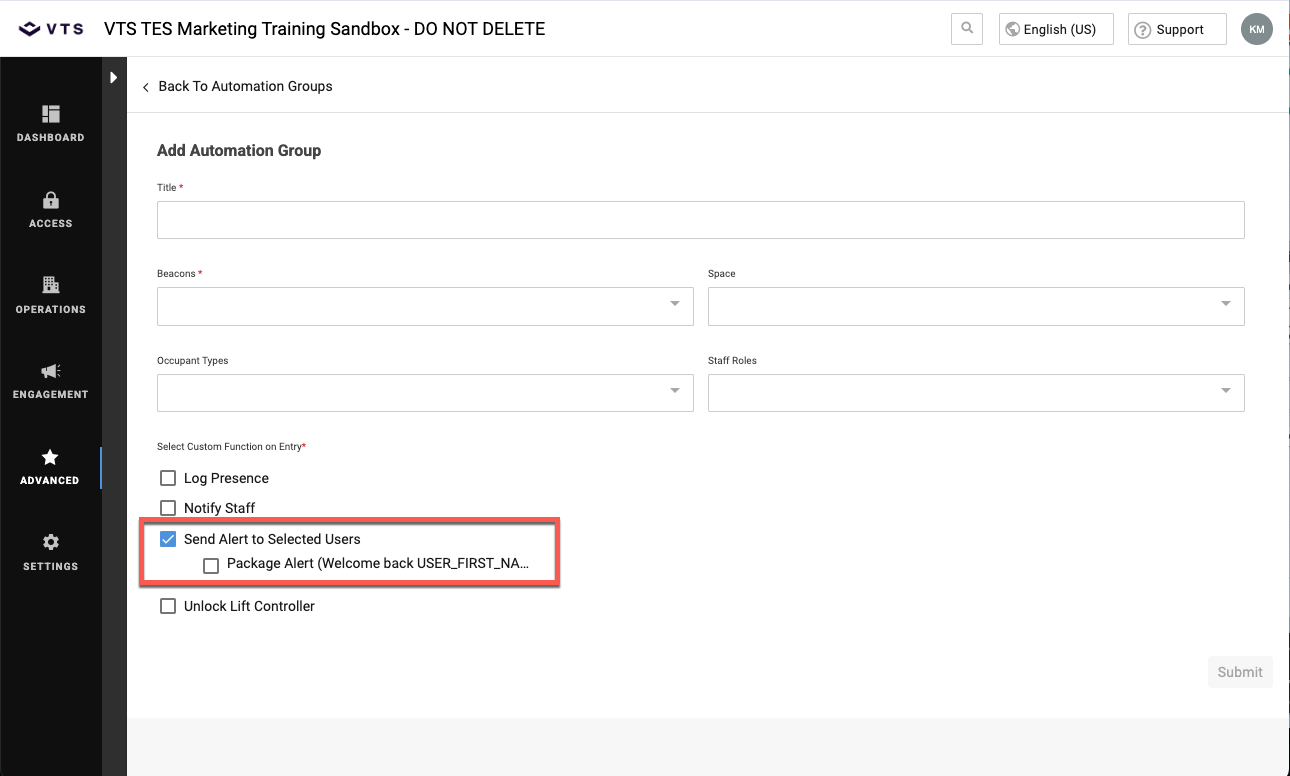
Task: Expand the sidebar with arrow toggle
Action: point(114,77)
